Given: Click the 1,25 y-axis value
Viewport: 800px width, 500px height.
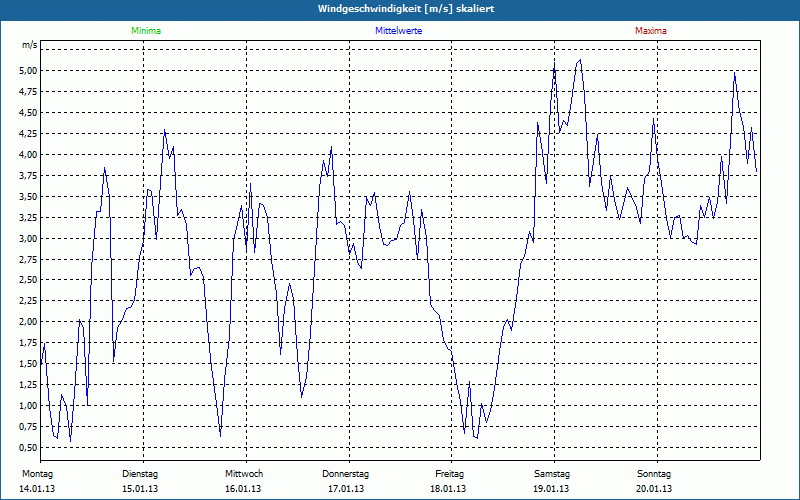Looking at the screenshot, I should [x=29, y=384].
